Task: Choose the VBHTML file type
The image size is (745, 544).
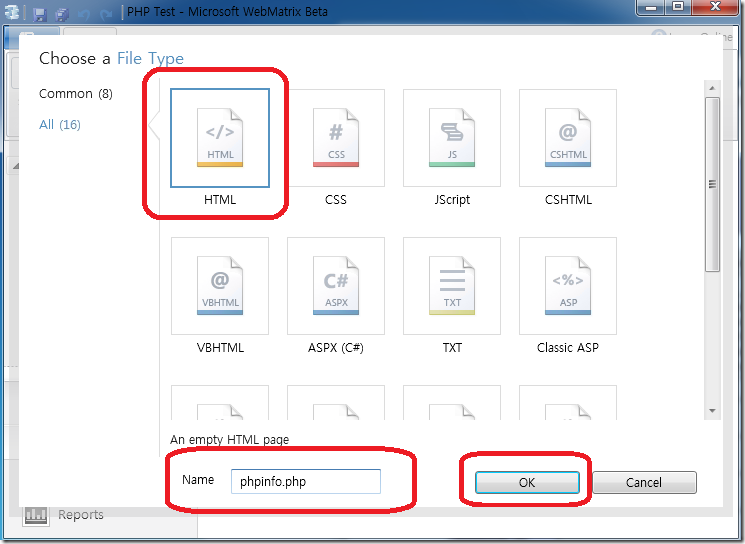Action: tap(220, 286)
